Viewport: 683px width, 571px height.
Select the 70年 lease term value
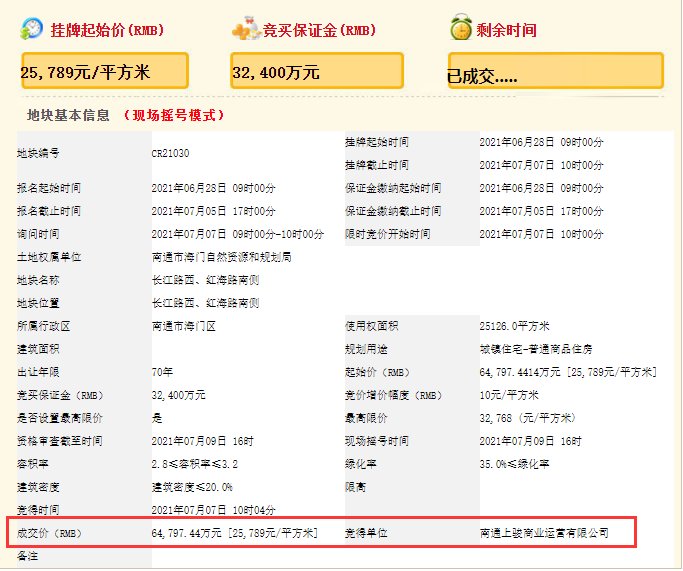pyautogui.click(x=162, y=372)
